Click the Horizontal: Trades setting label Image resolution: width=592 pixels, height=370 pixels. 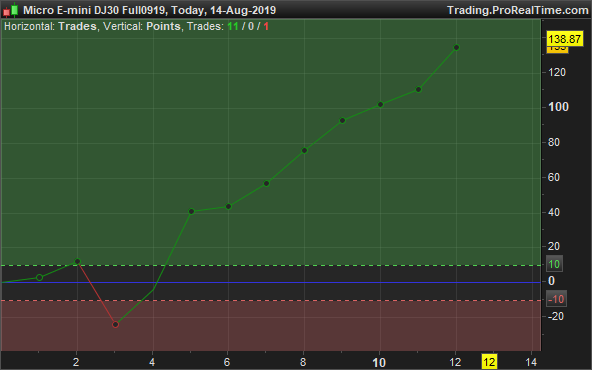[50, 26]
